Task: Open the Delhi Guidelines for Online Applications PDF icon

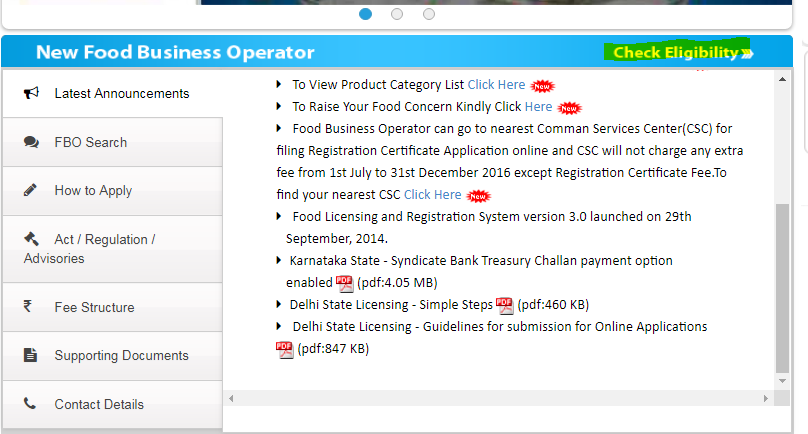Action: [285, 349]
